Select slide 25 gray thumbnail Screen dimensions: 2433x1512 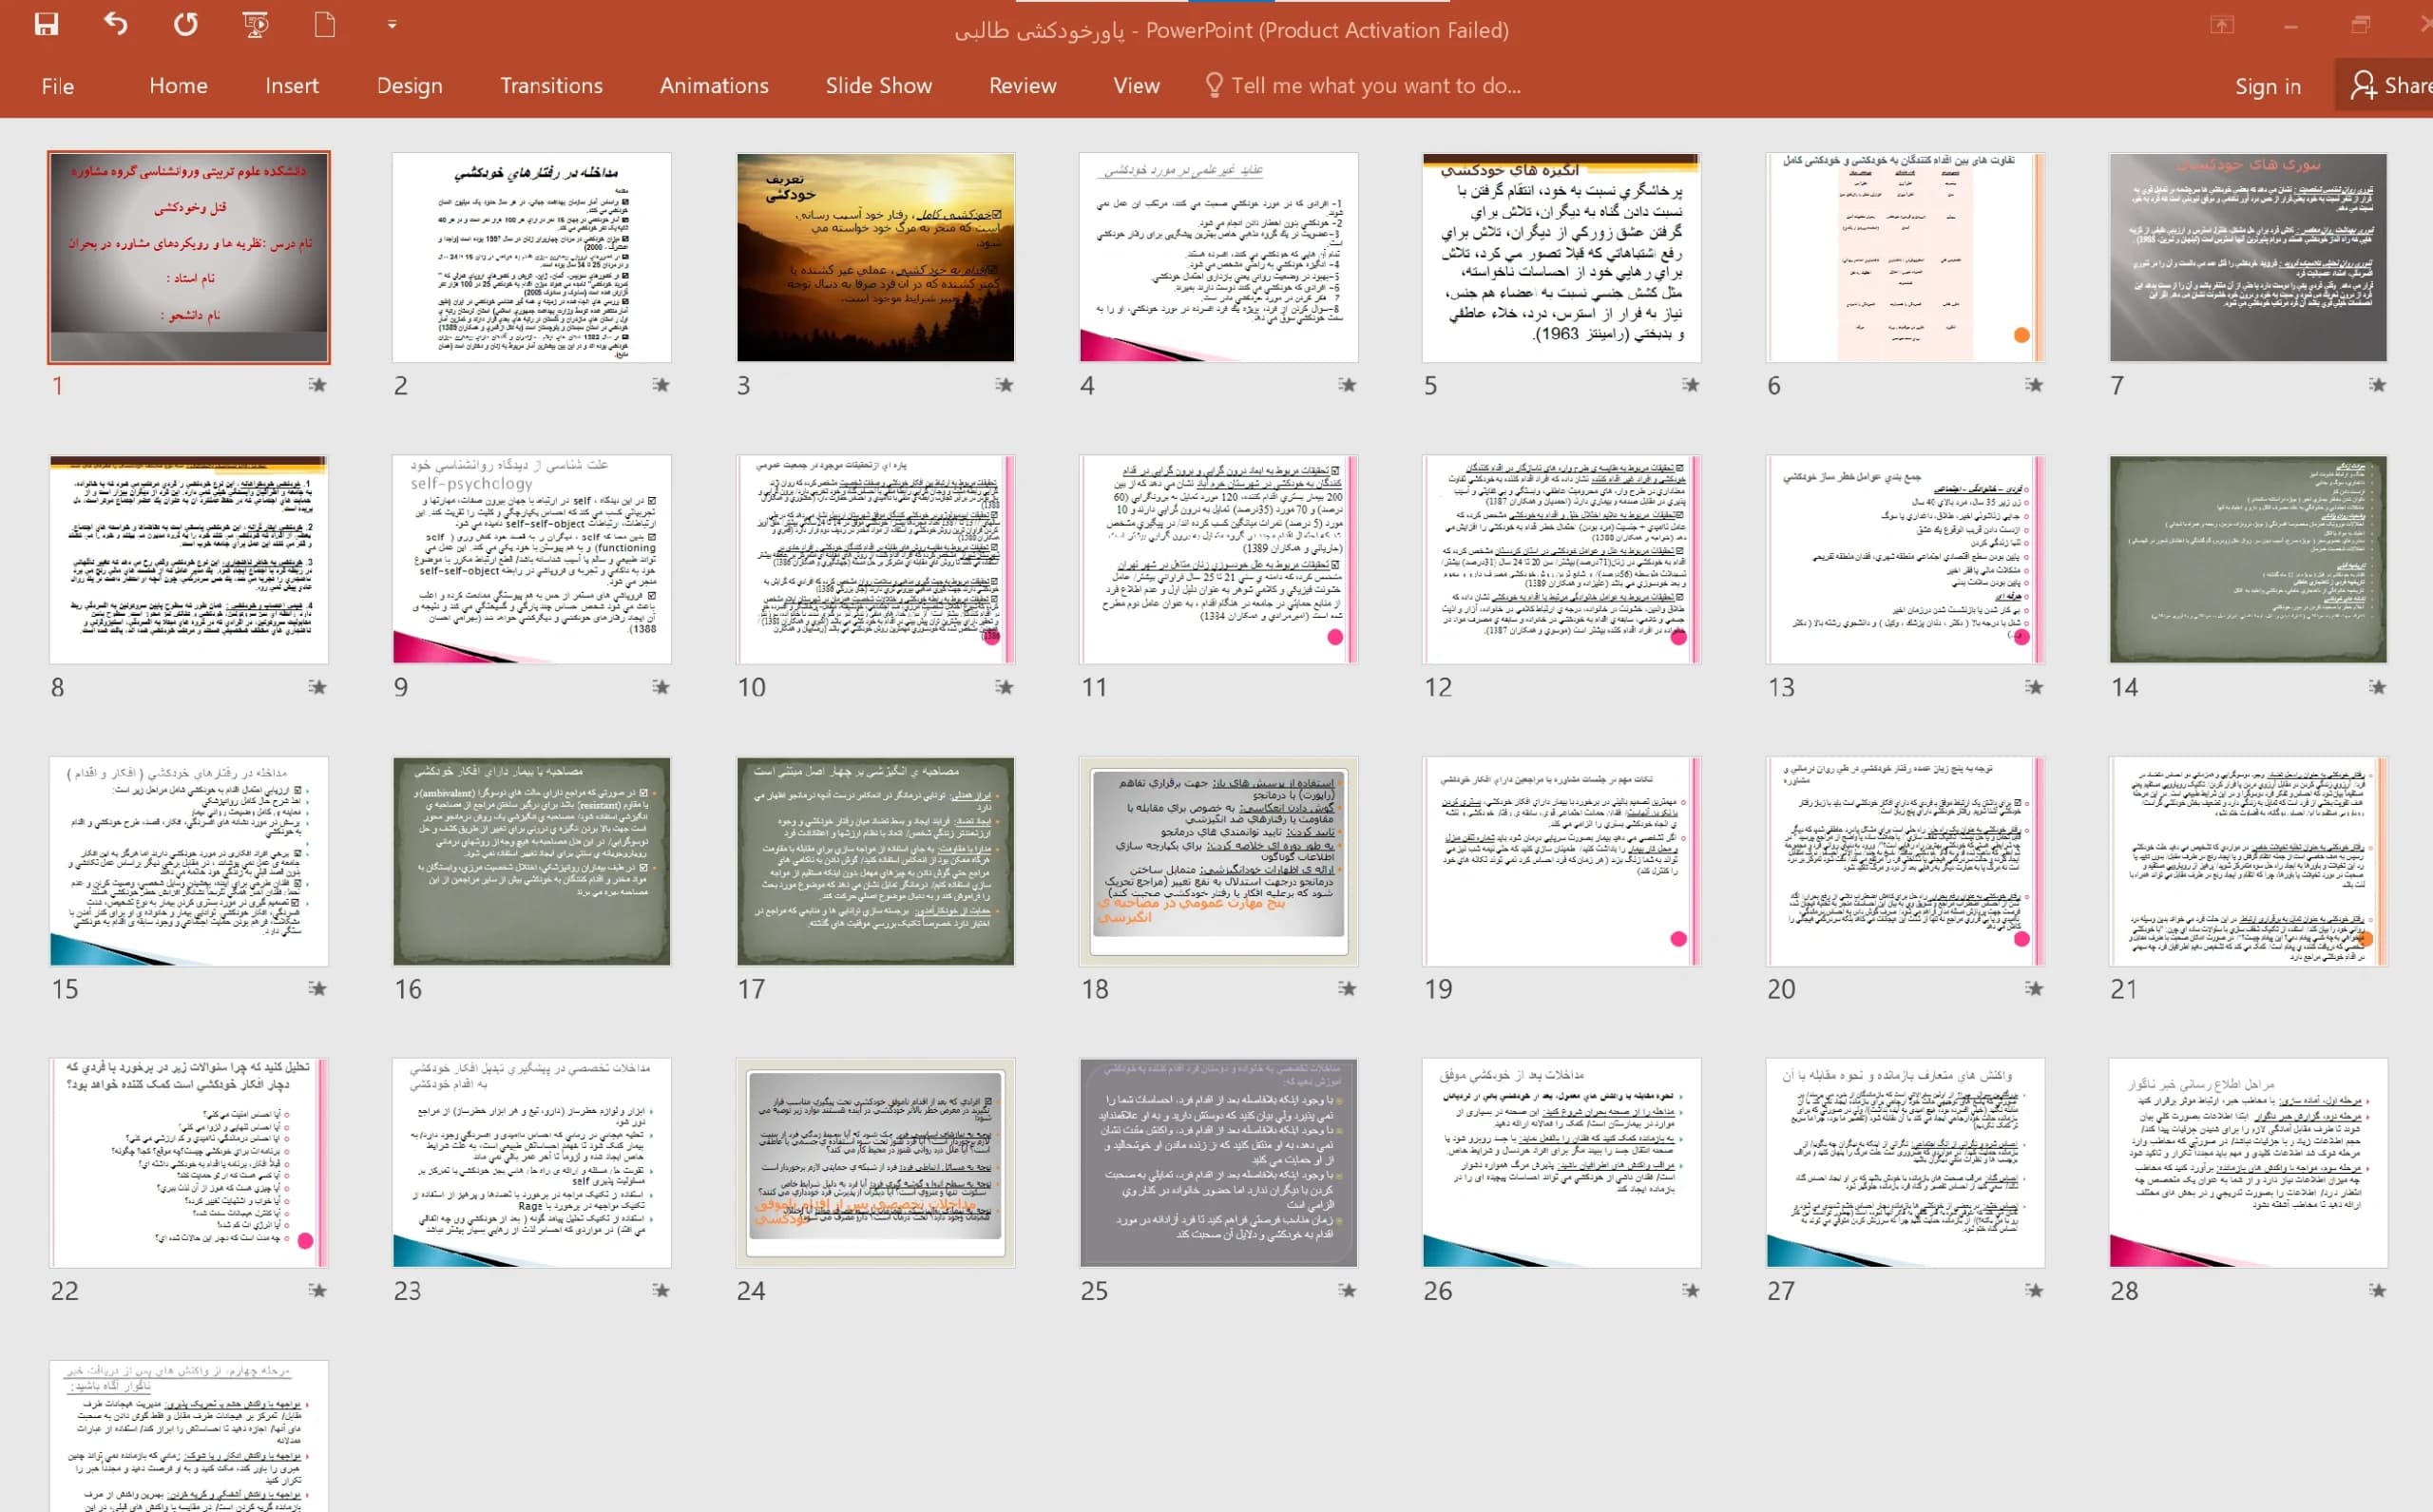(1218, 1163)
